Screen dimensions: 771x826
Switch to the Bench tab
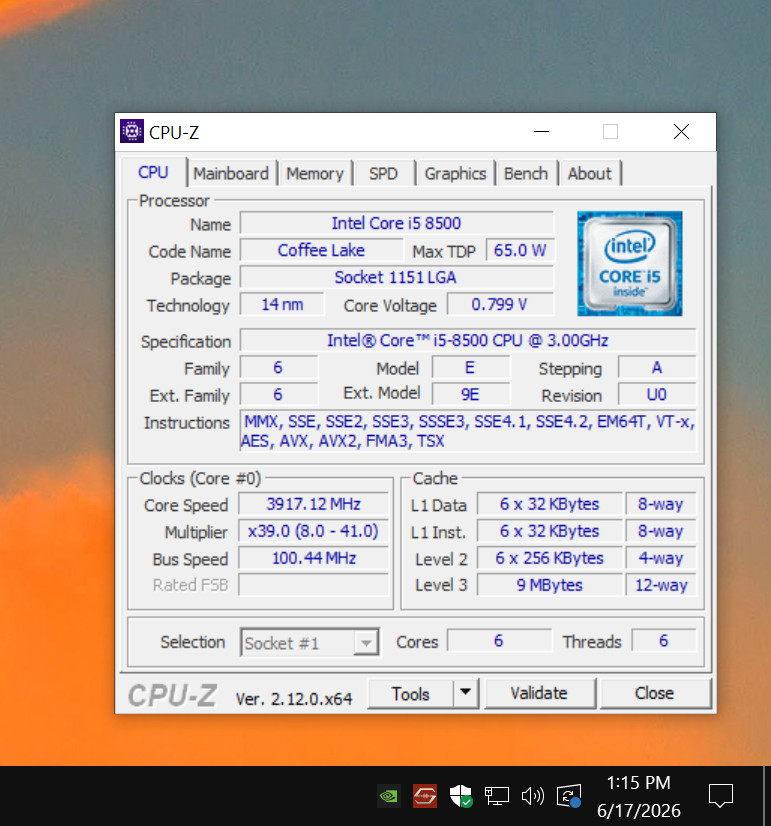[526, 173]
